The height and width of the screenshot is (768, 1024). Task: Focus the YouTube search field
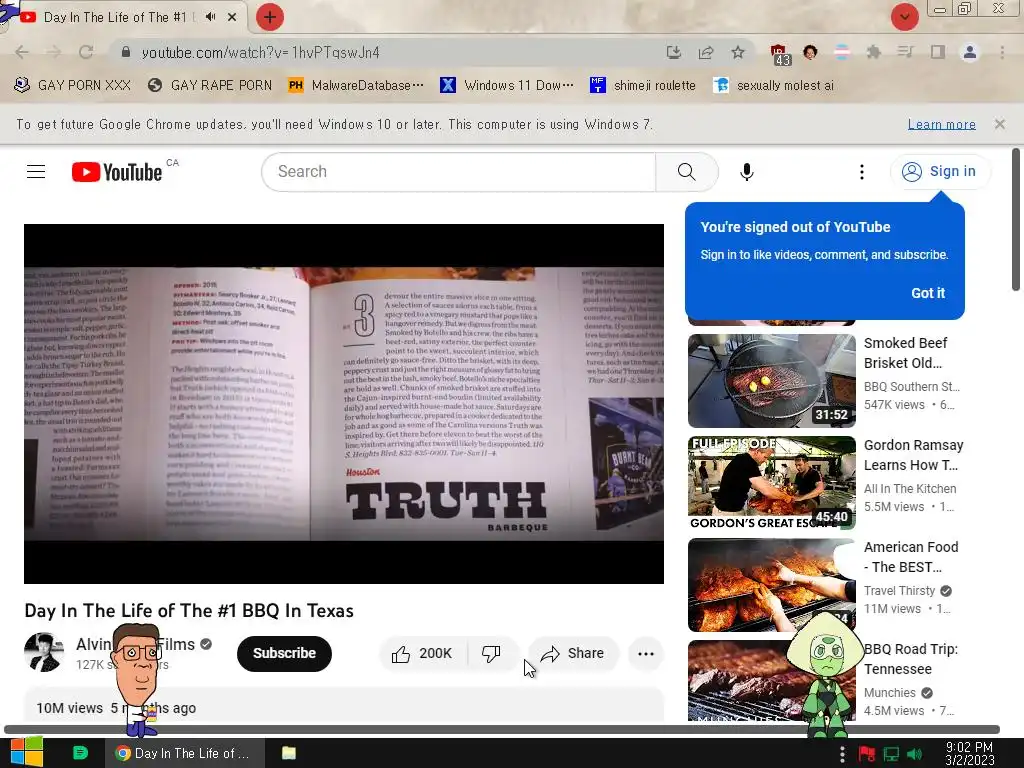(458, 172)
